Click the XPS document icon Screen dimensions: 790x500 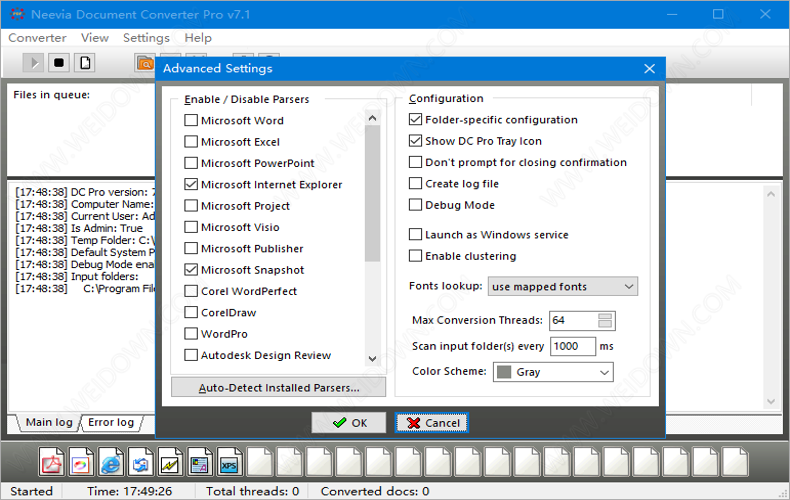coord(229,462)
